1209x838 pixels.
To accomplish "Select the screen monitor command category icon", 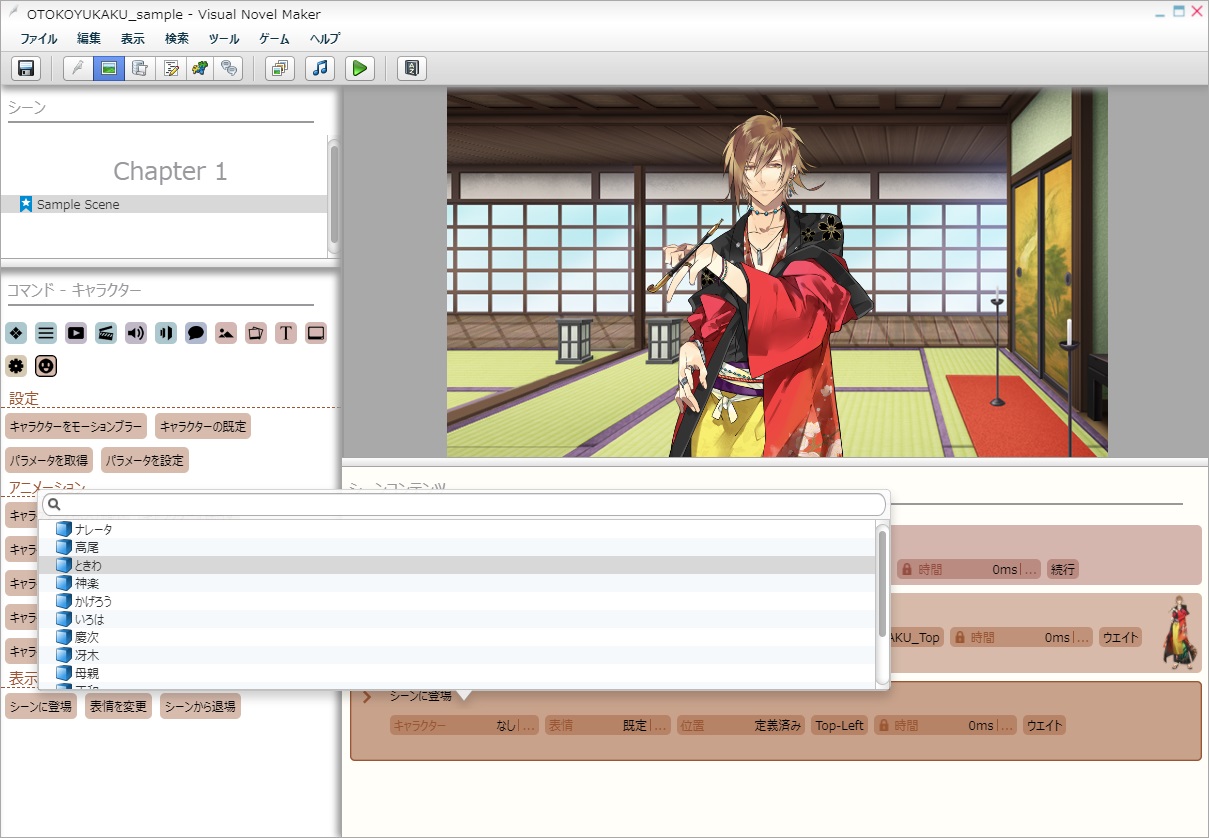I will [x=316, y=333].
